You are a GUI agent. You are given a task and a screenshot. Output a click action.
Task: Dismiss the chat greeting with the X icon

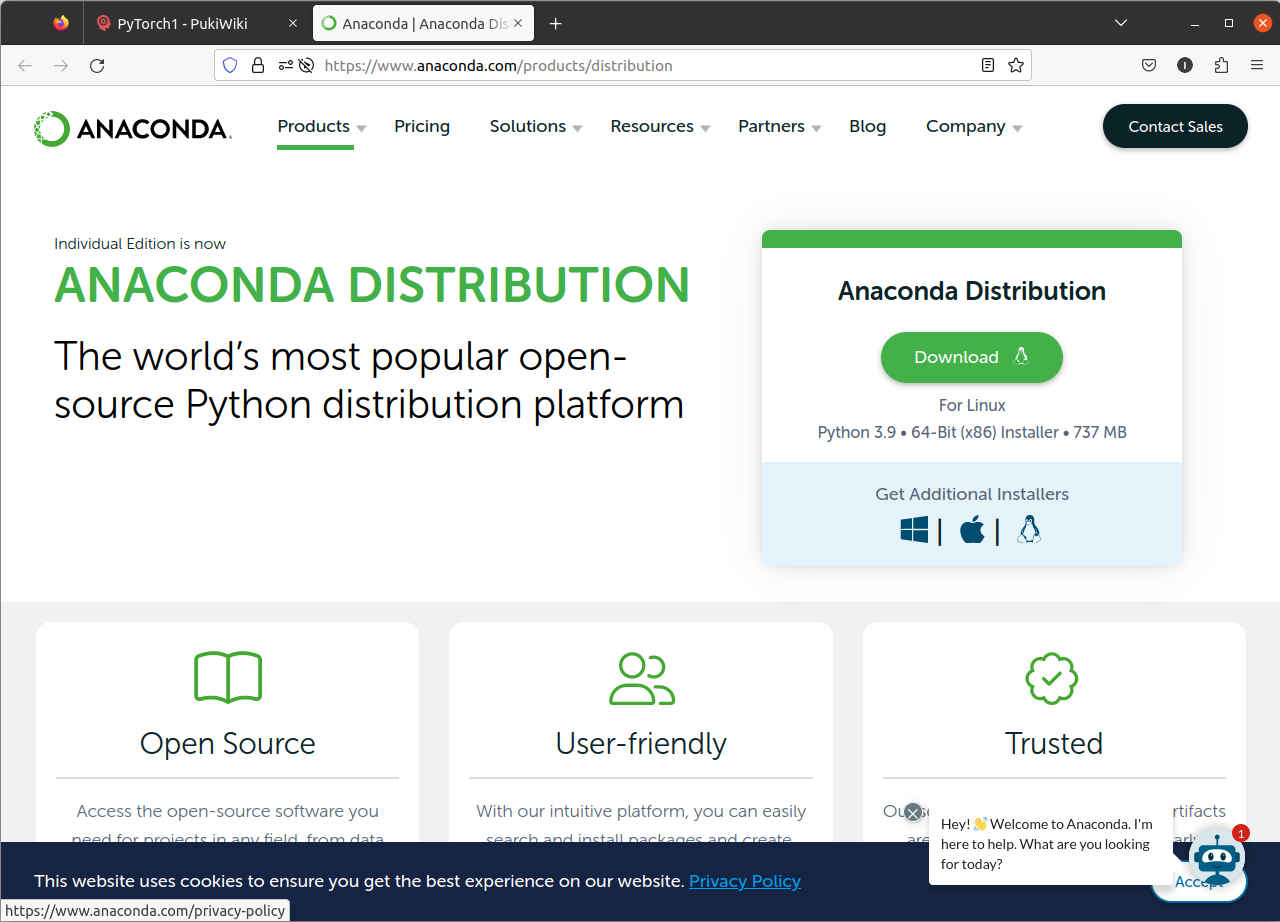click(912, 812)
